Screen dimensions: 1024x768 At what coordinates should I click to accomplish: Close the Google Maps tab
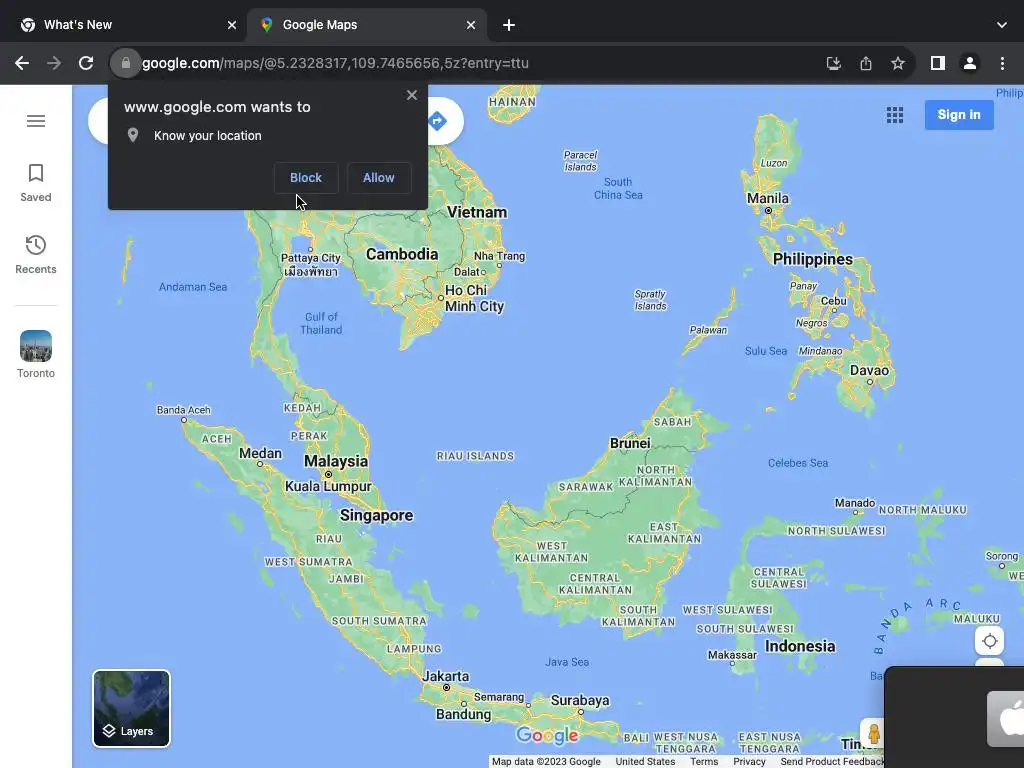click(471, 25)
